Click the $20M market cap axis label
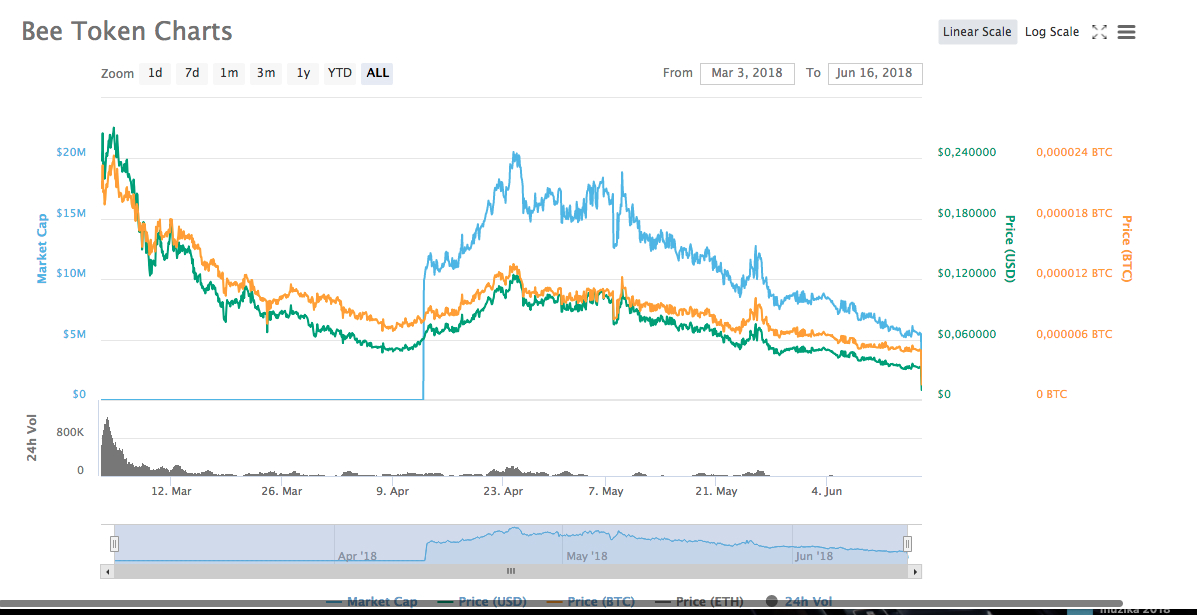 point(71,153)
